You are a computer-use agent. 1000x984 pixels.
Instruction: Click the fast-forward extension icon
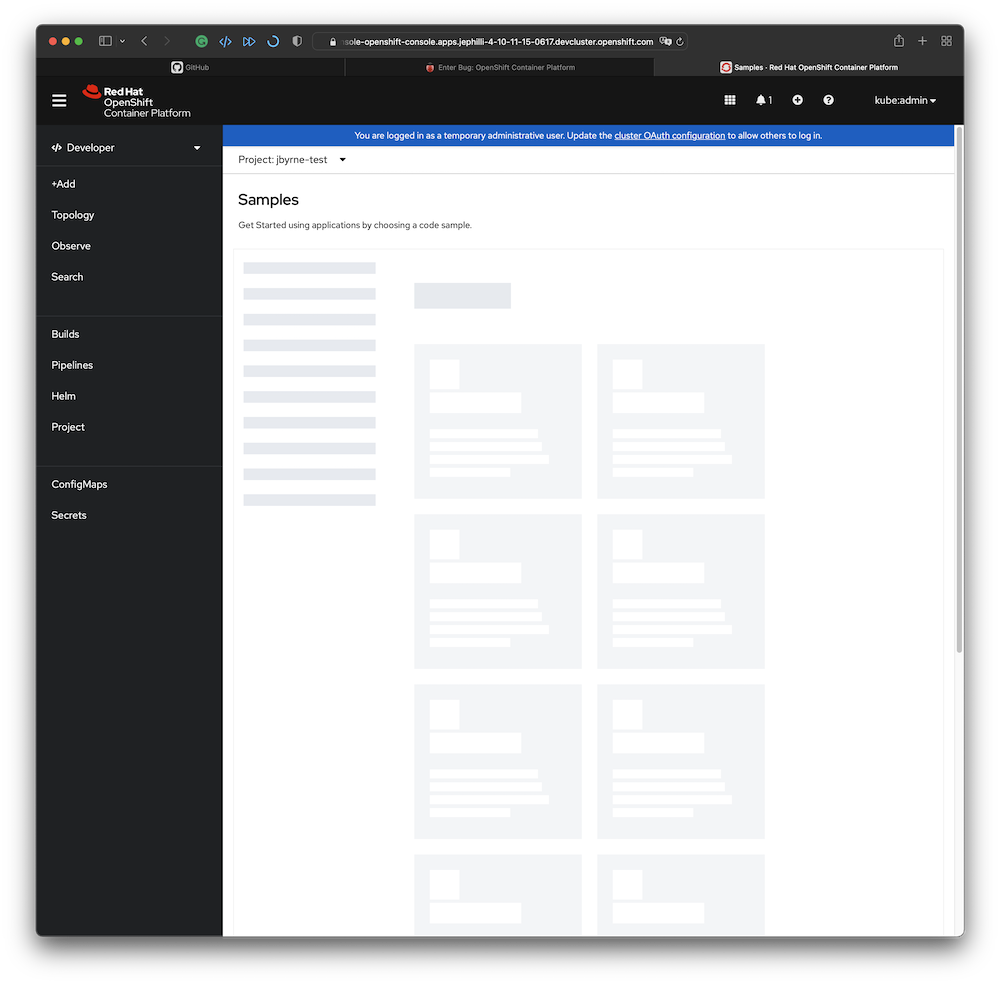249,41
